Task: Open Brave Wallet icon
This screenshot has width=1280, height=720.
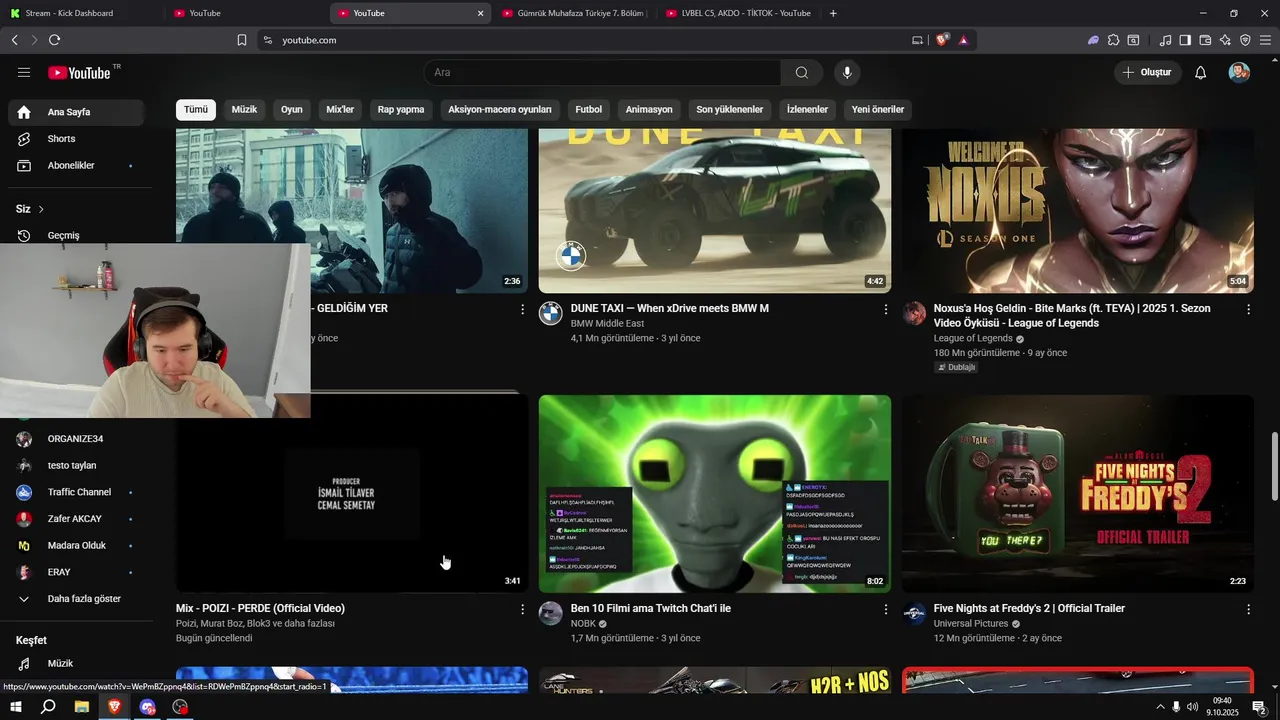Action: click(1205, 40)
